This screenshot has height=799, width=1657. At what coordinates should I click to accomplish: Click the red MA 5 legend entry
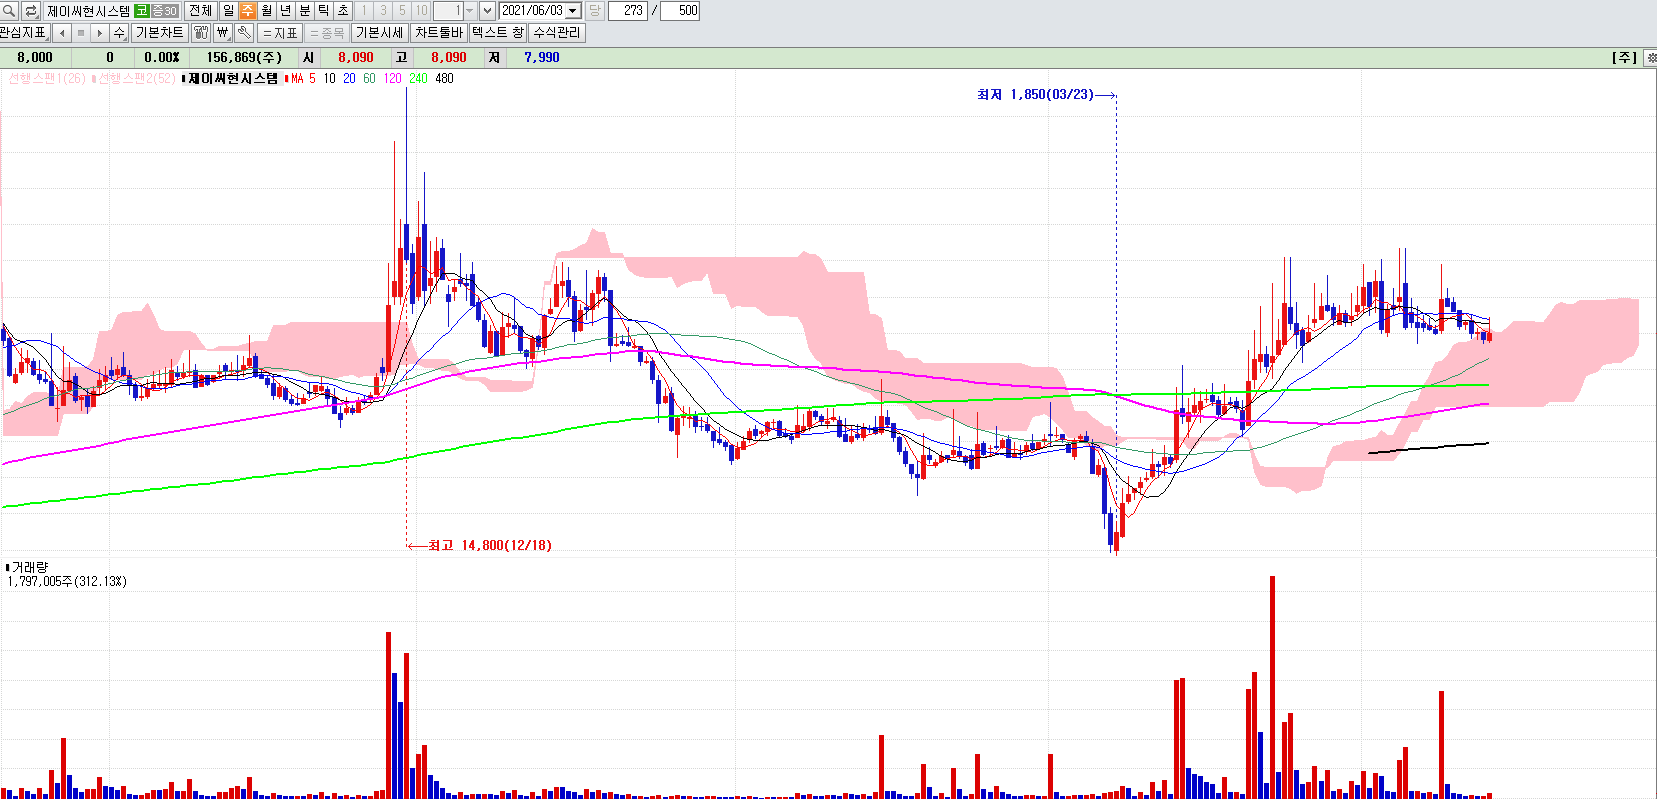click(303, 78)
